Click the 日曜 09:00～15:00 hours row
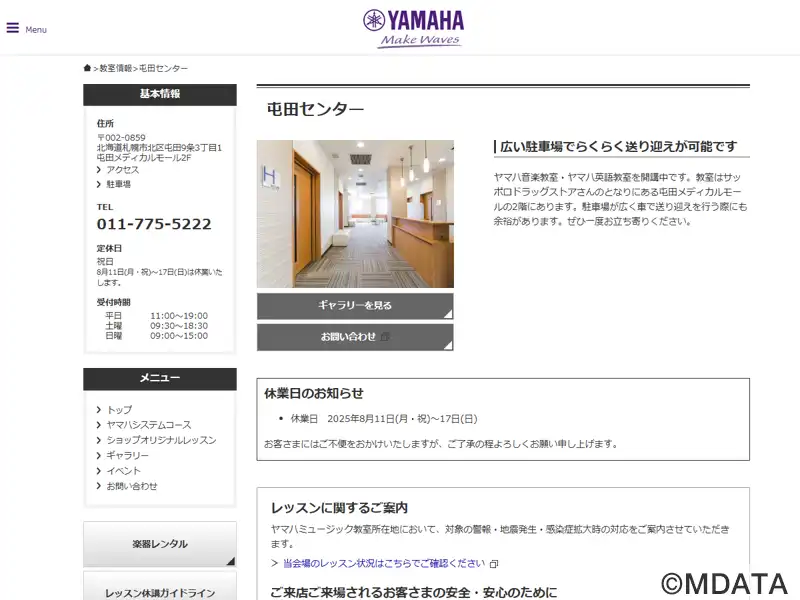The width and height of the screenshot is (800, 600). pos(157,336)
